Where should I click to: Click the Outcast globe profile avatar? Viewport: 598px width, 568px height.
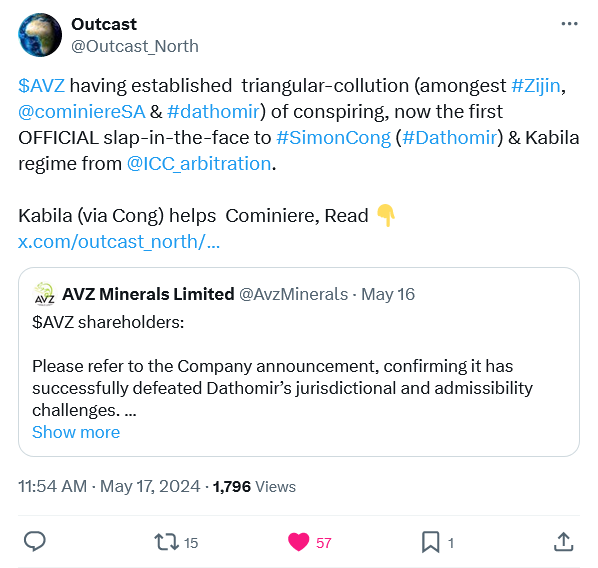[40, 35]
